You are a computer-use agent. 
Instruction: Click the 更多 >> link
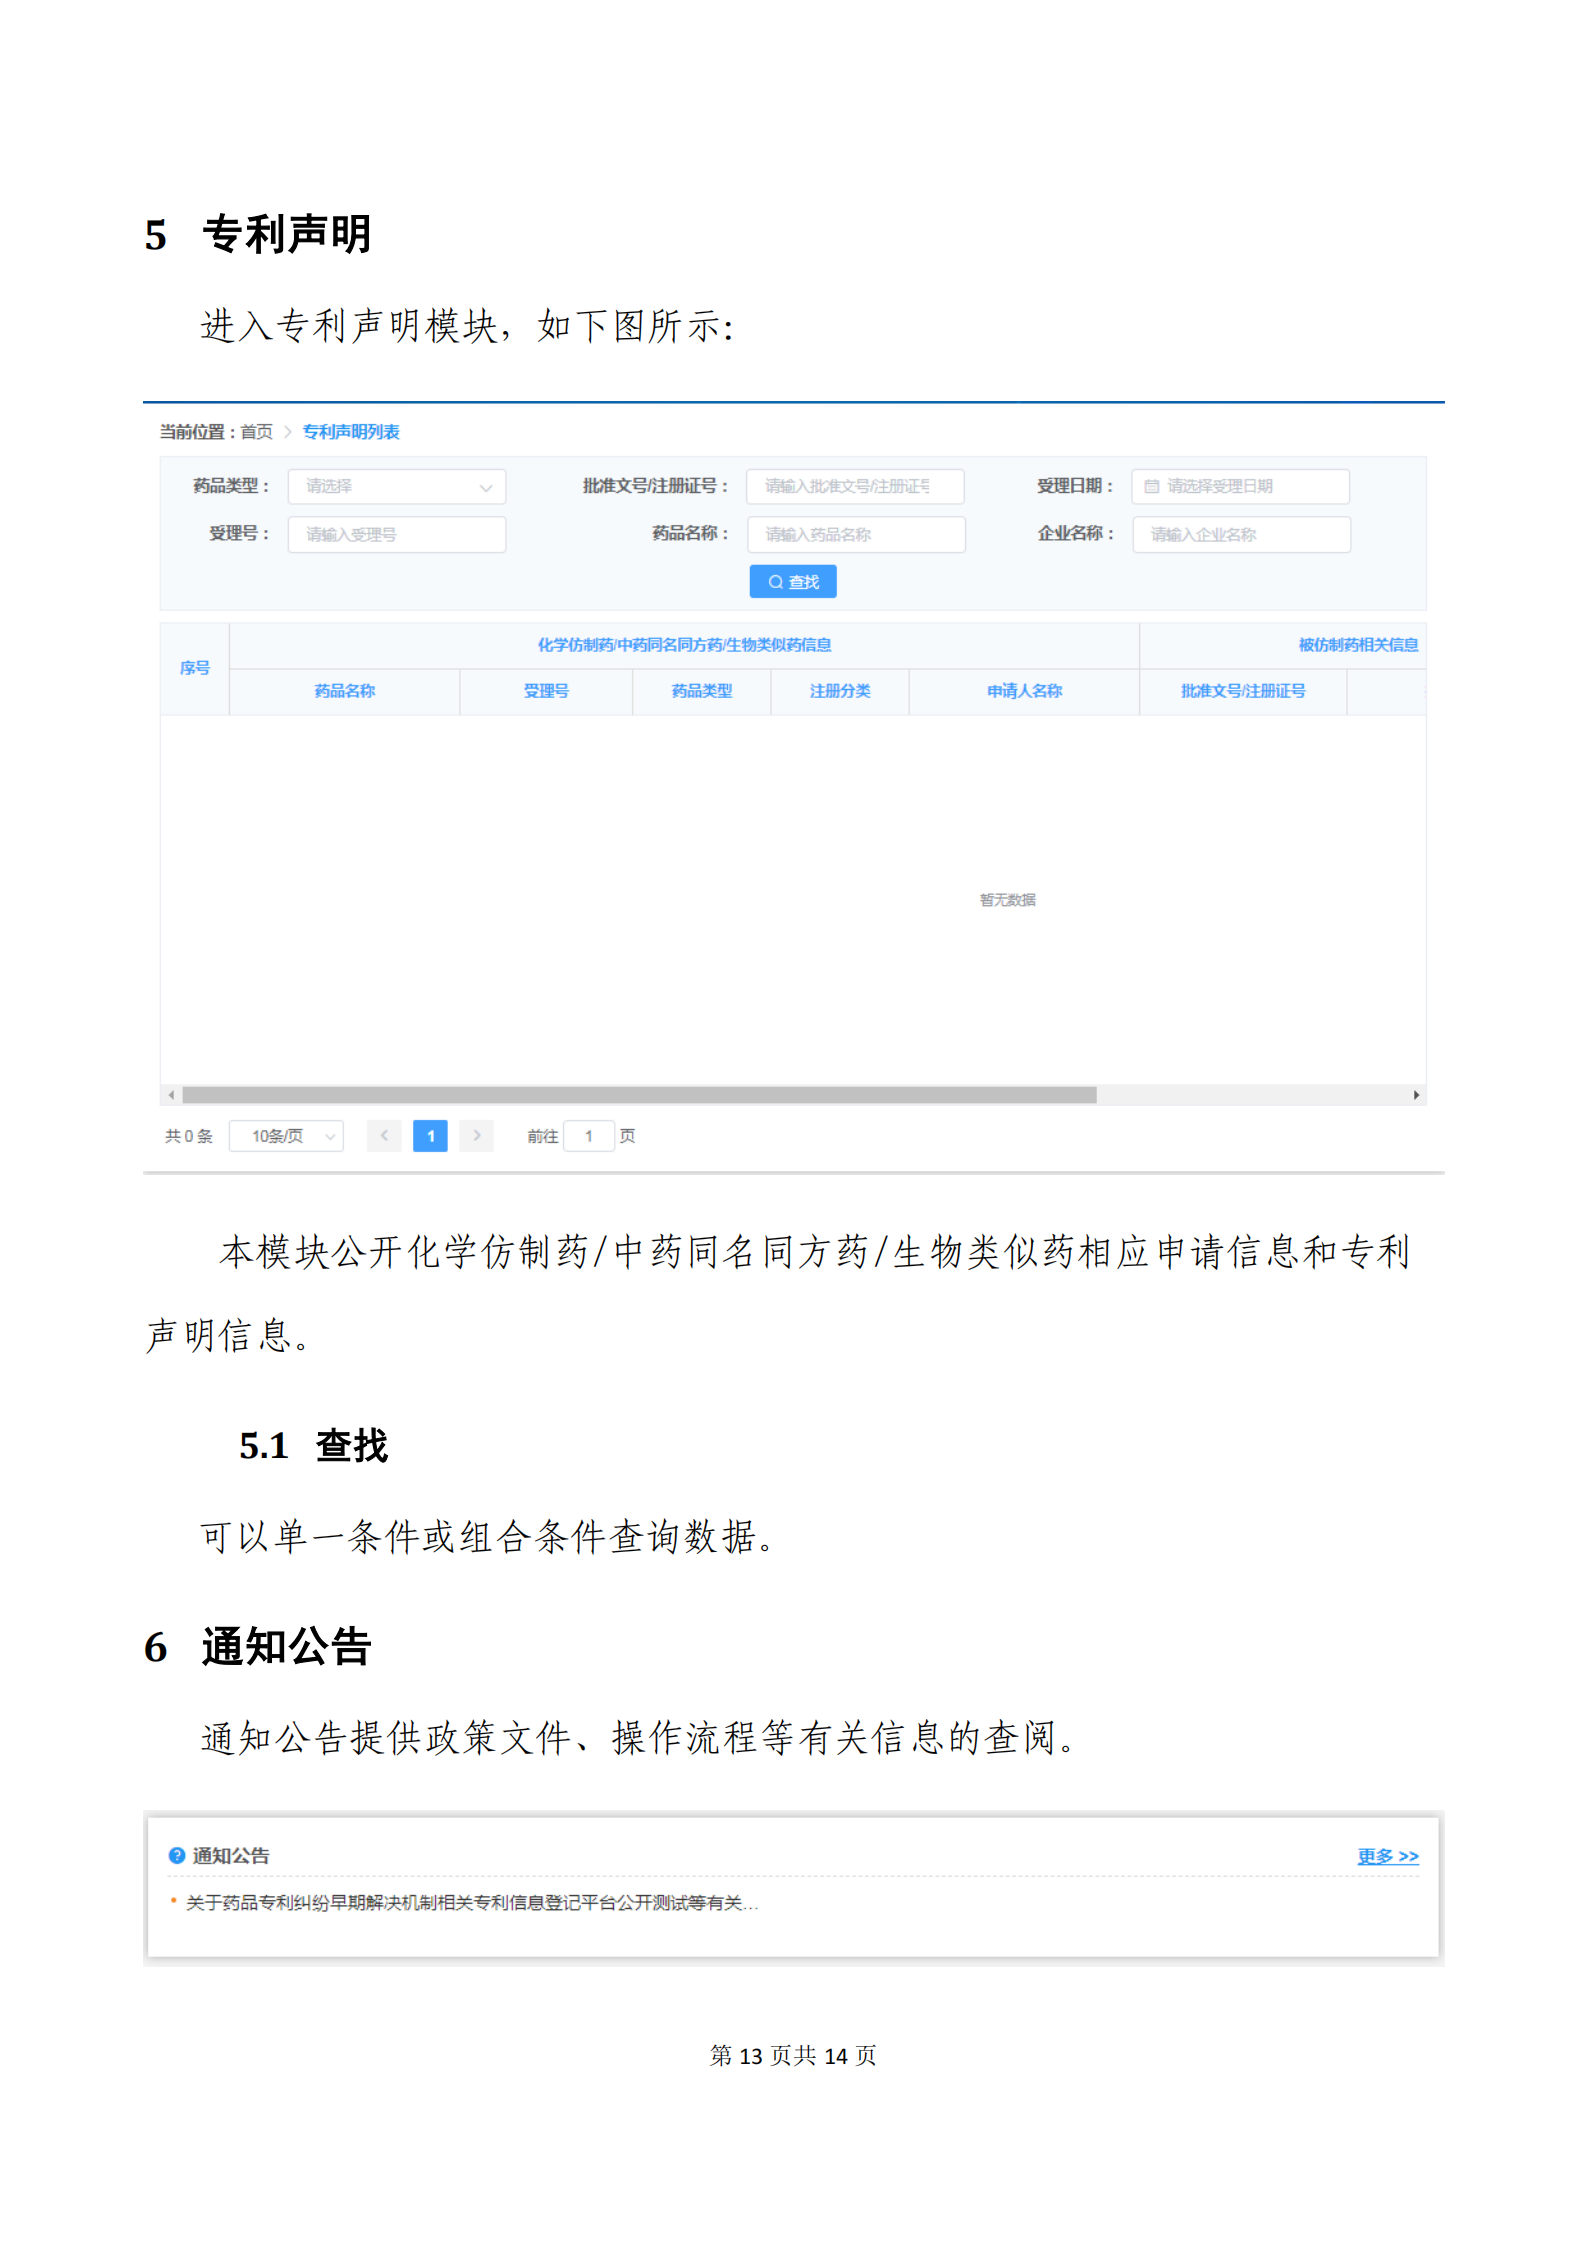[1388, 1856]
